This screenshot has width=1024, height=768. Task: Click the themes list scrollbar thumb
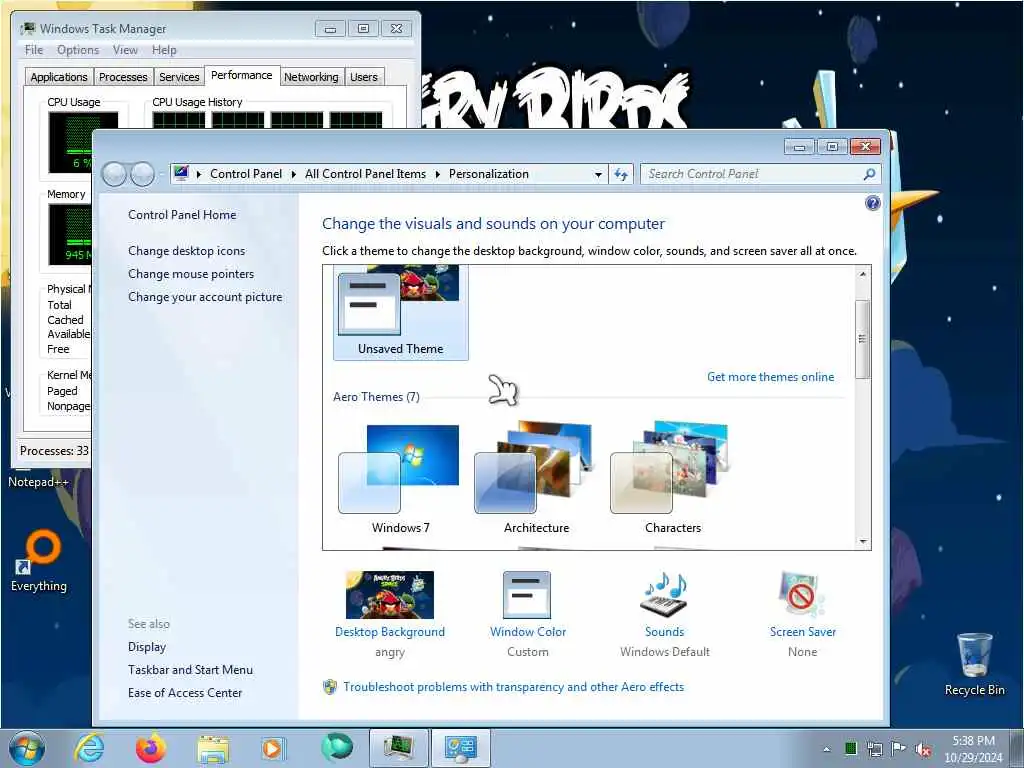click(863, 339)
